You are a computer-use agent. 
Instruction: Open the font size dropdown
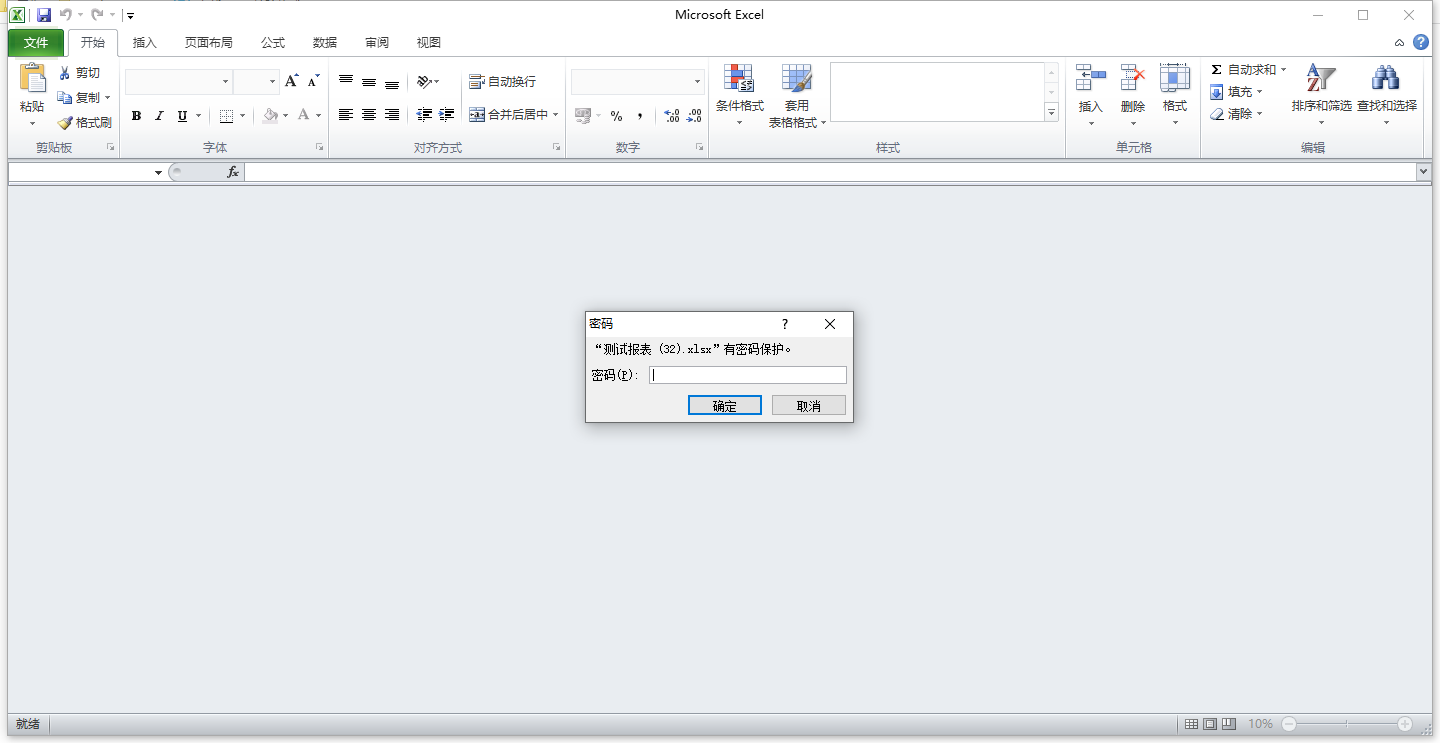click(x=272, y=81)
